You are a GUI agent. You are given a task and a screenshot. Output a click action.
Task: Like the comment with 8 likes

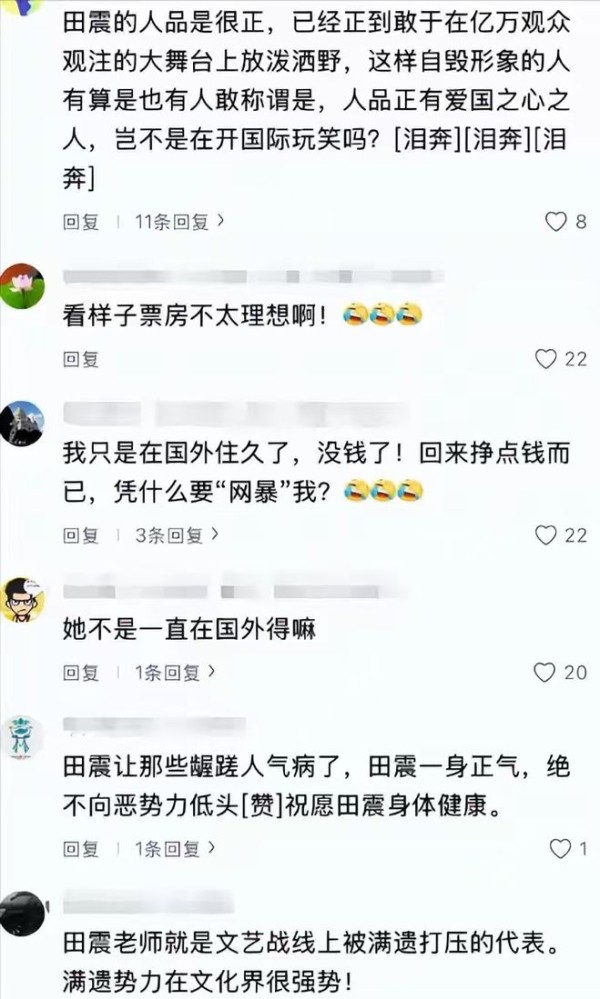click(555, 221)
